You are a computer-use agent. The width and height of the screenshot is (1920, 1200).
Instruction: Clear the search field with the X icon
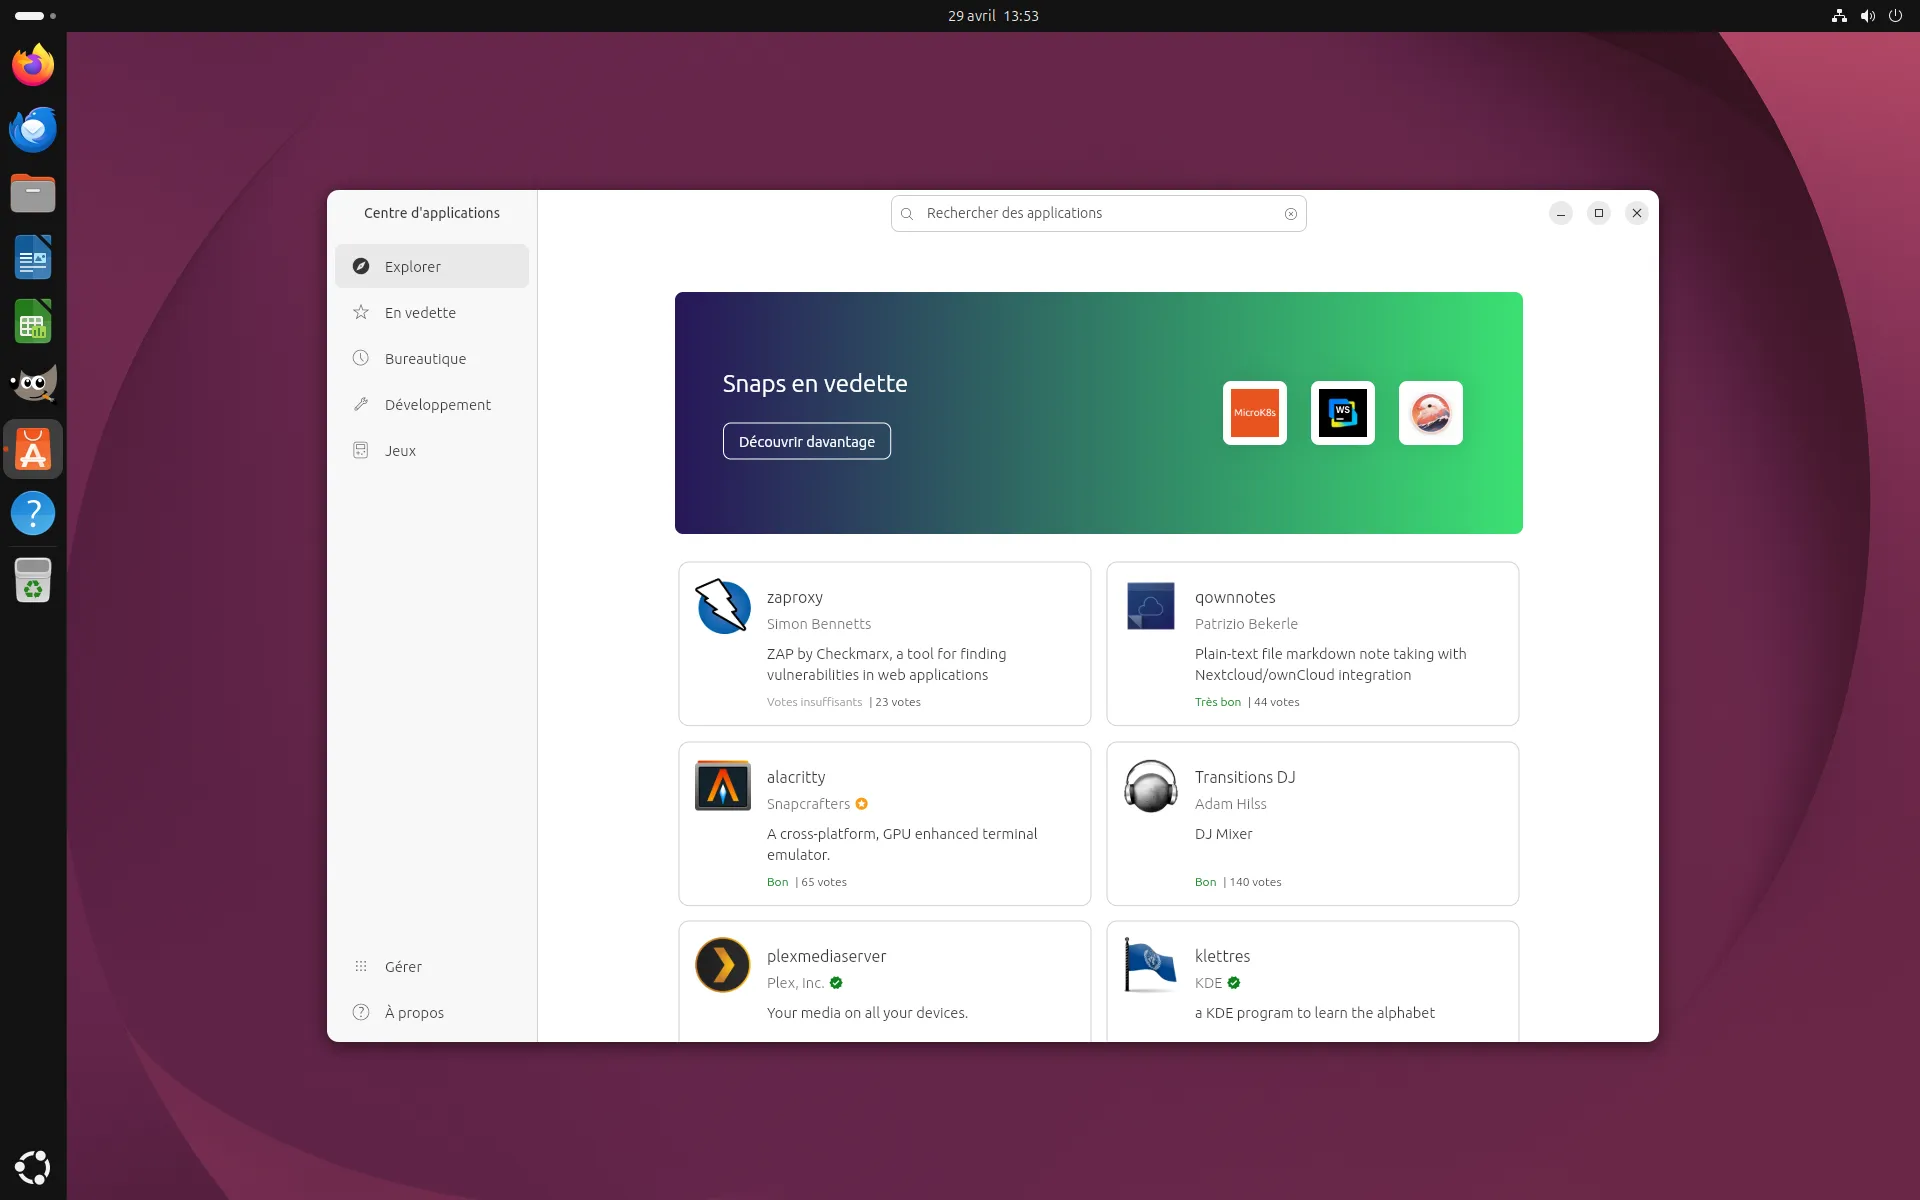1291,214
